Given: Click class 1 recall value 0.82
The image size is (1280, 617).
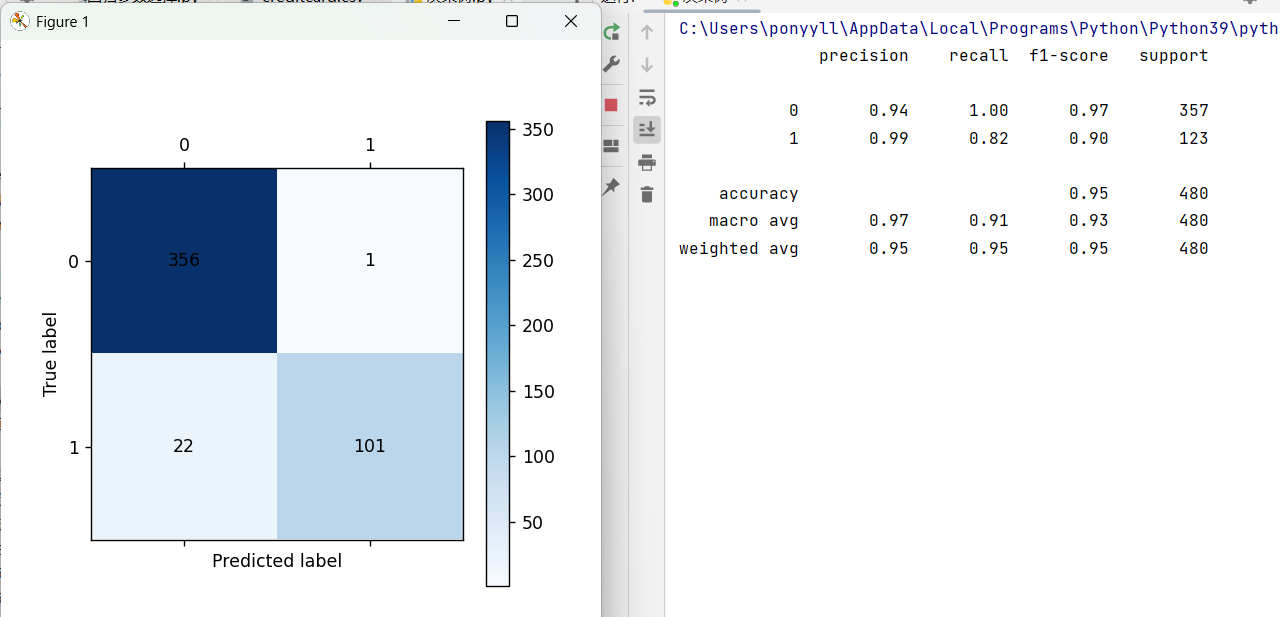Looking at the screenshot, I should (x=989, y=139).
